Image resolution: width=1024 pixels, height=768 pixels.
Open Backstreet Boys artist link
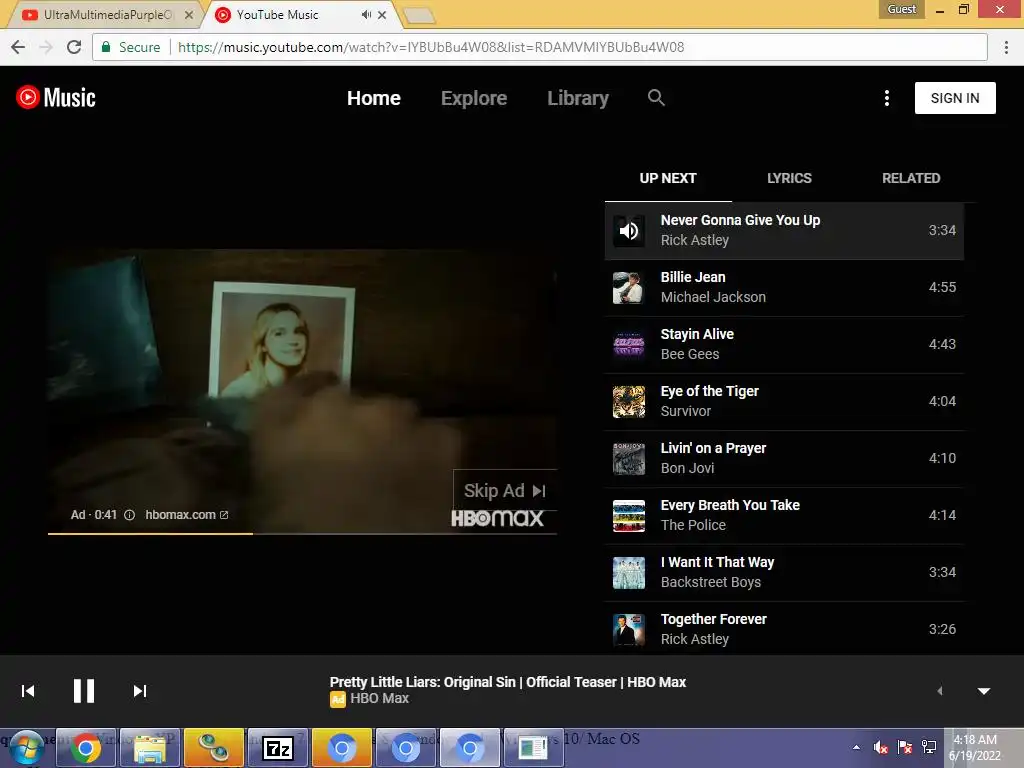(x=711, y=582)
